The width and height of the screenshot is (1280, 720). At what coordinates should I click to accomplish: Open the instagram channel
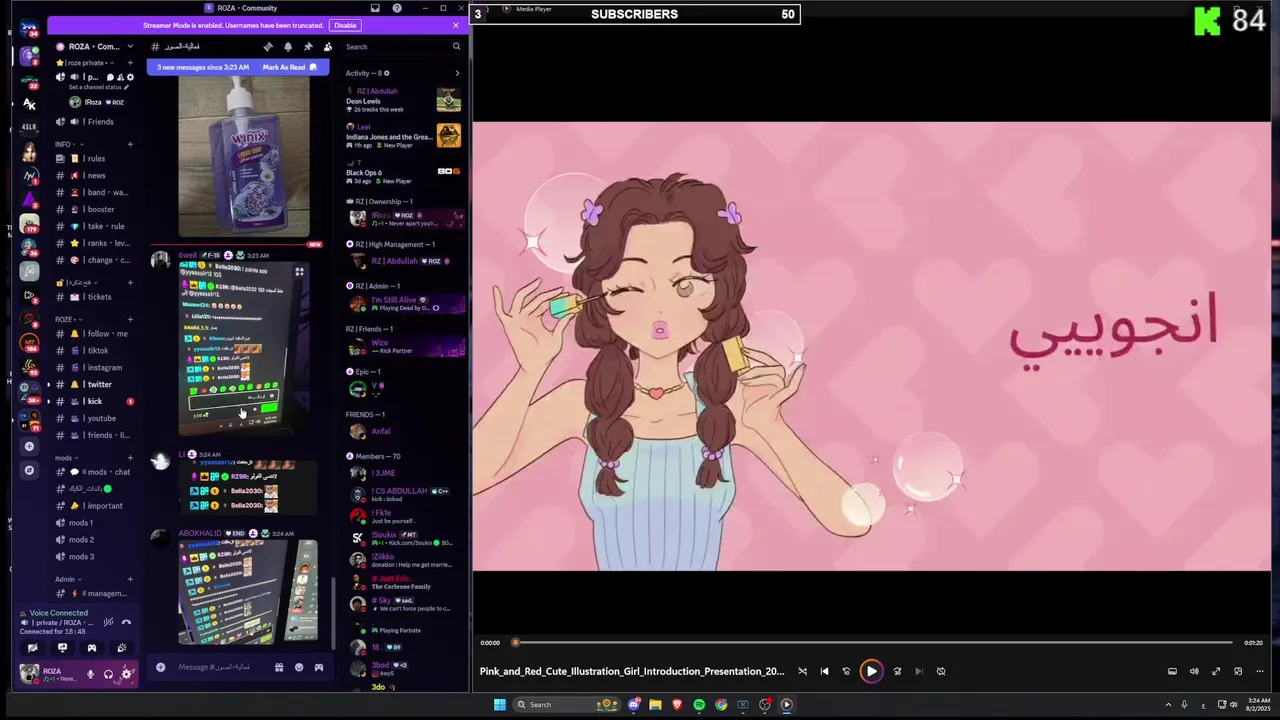click(x=94, y=367)
